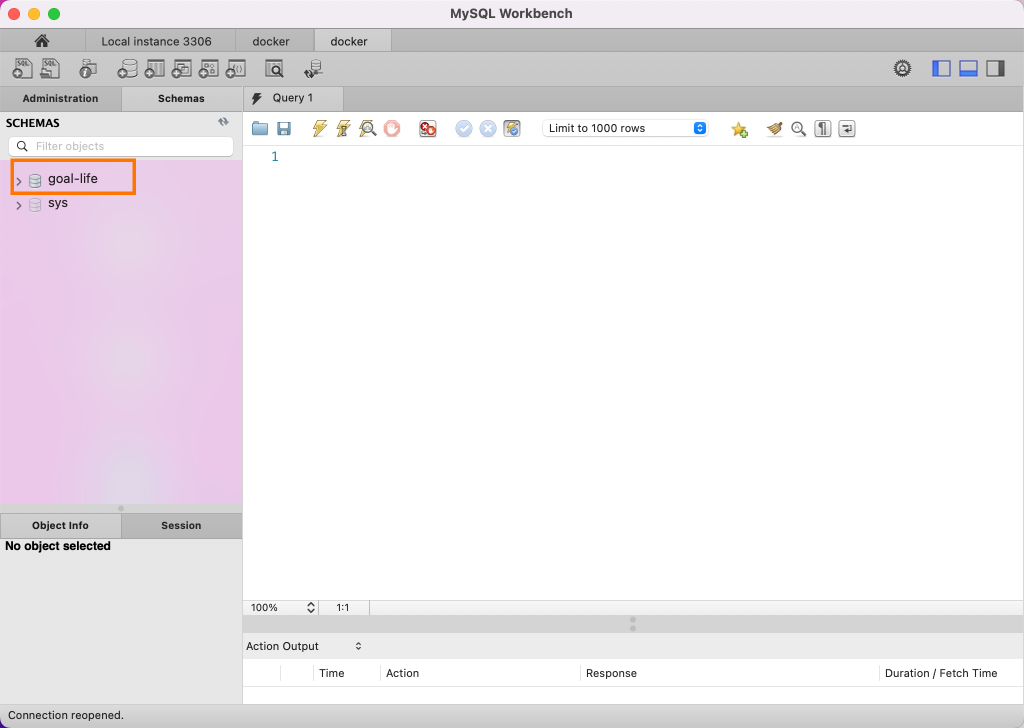Execute statement under cursor icon
1024x728 pixels.
344,129
